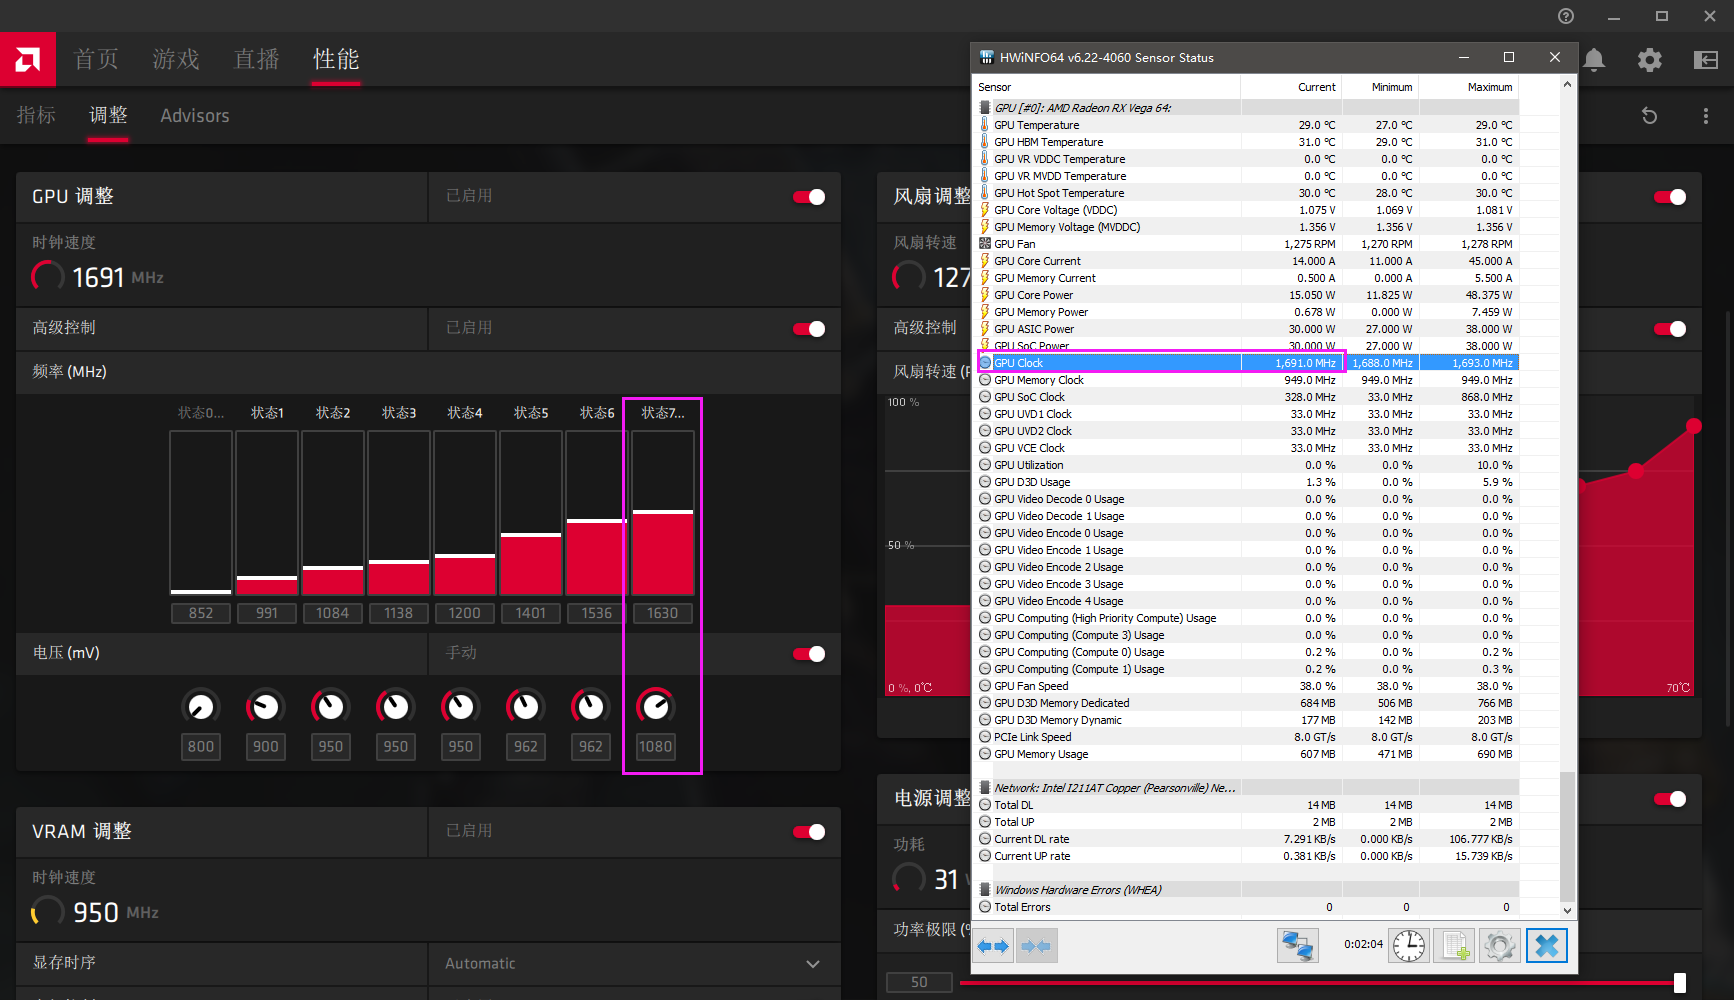Click the blue X to close sensors

(x=1546, y=945)
